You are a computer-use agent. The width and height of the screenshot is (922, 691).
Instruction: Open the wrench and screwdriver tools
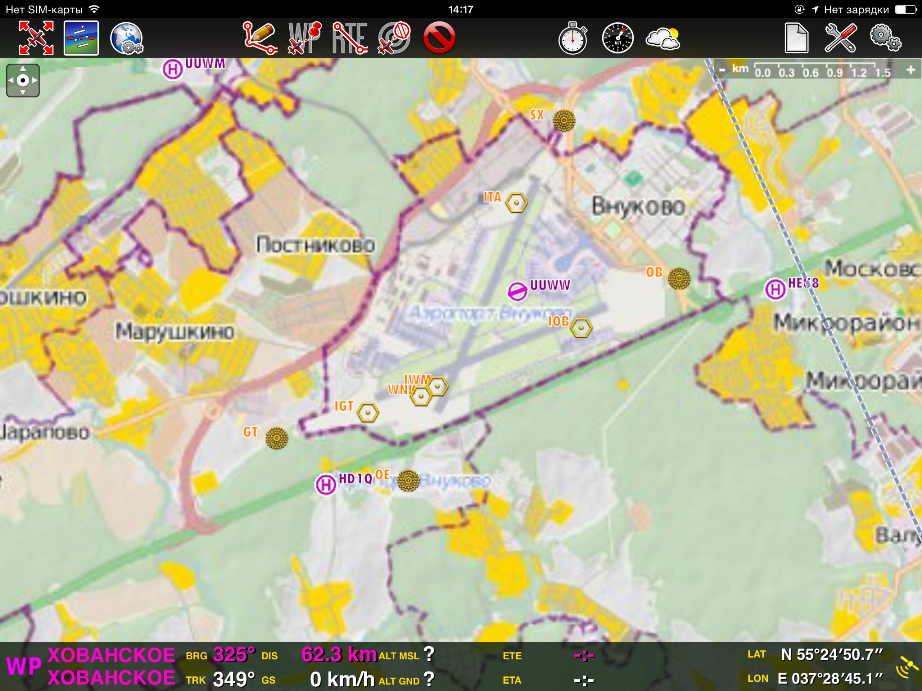(841, 38)
